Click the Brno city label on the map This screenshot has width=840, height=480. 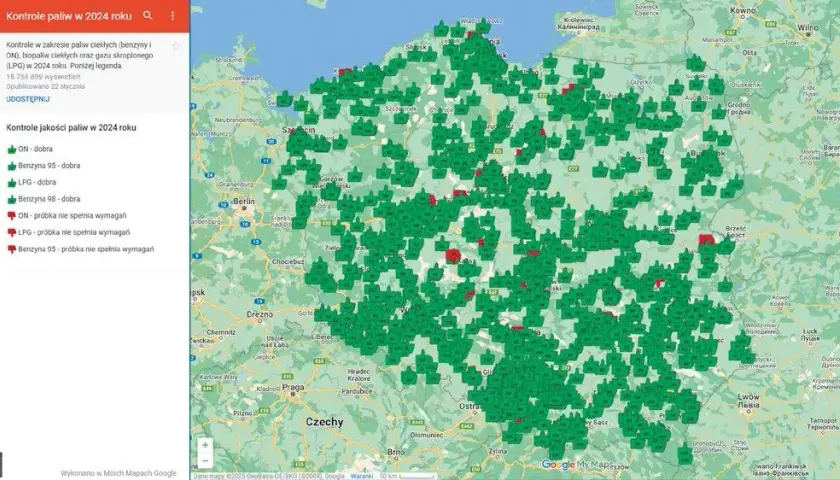[396, 452]
